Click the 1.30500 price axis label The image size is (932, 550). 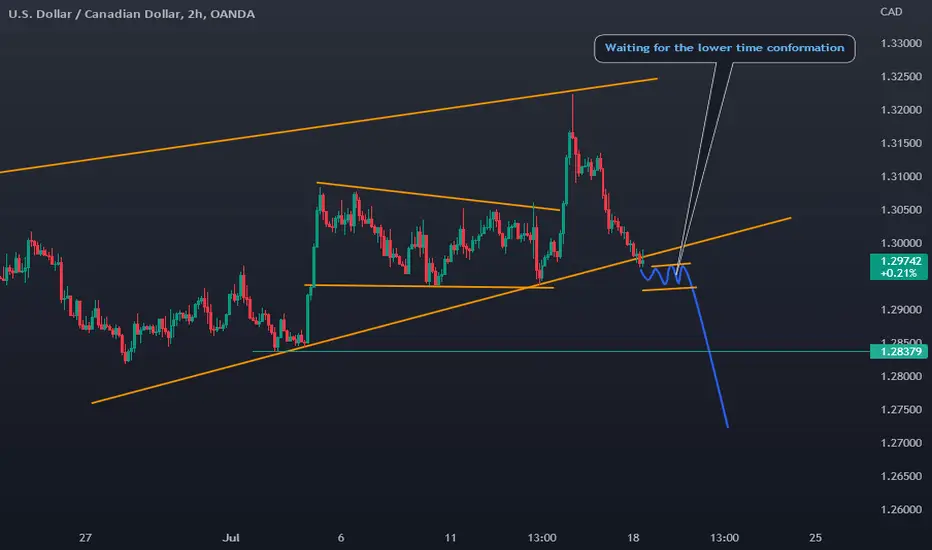click(900, 210)
